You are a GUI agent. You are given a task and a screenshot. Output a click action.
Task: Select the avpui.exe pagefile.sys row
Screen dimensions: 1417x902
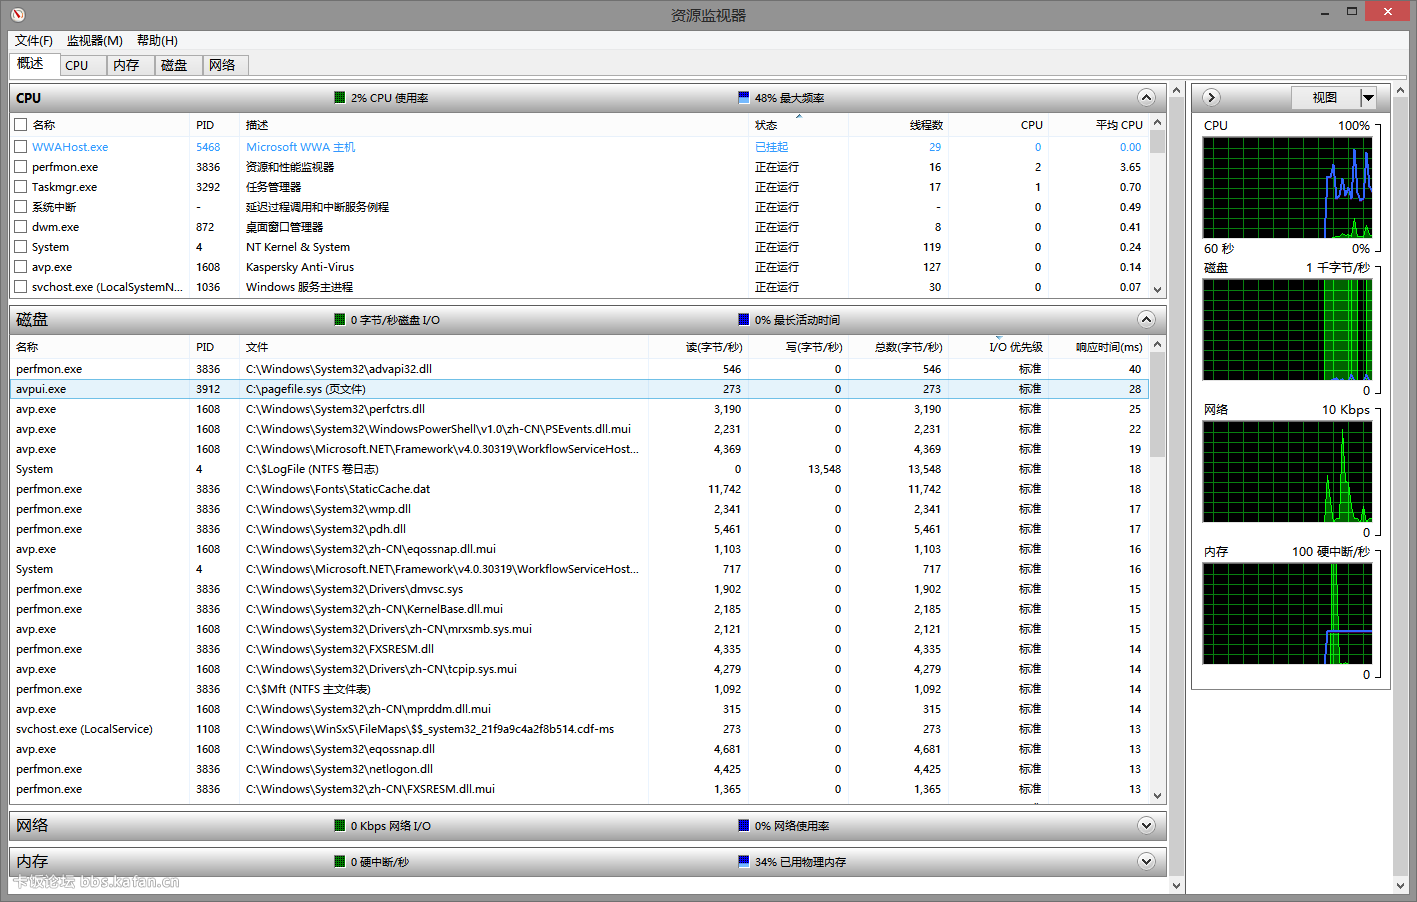click(579, 389)
